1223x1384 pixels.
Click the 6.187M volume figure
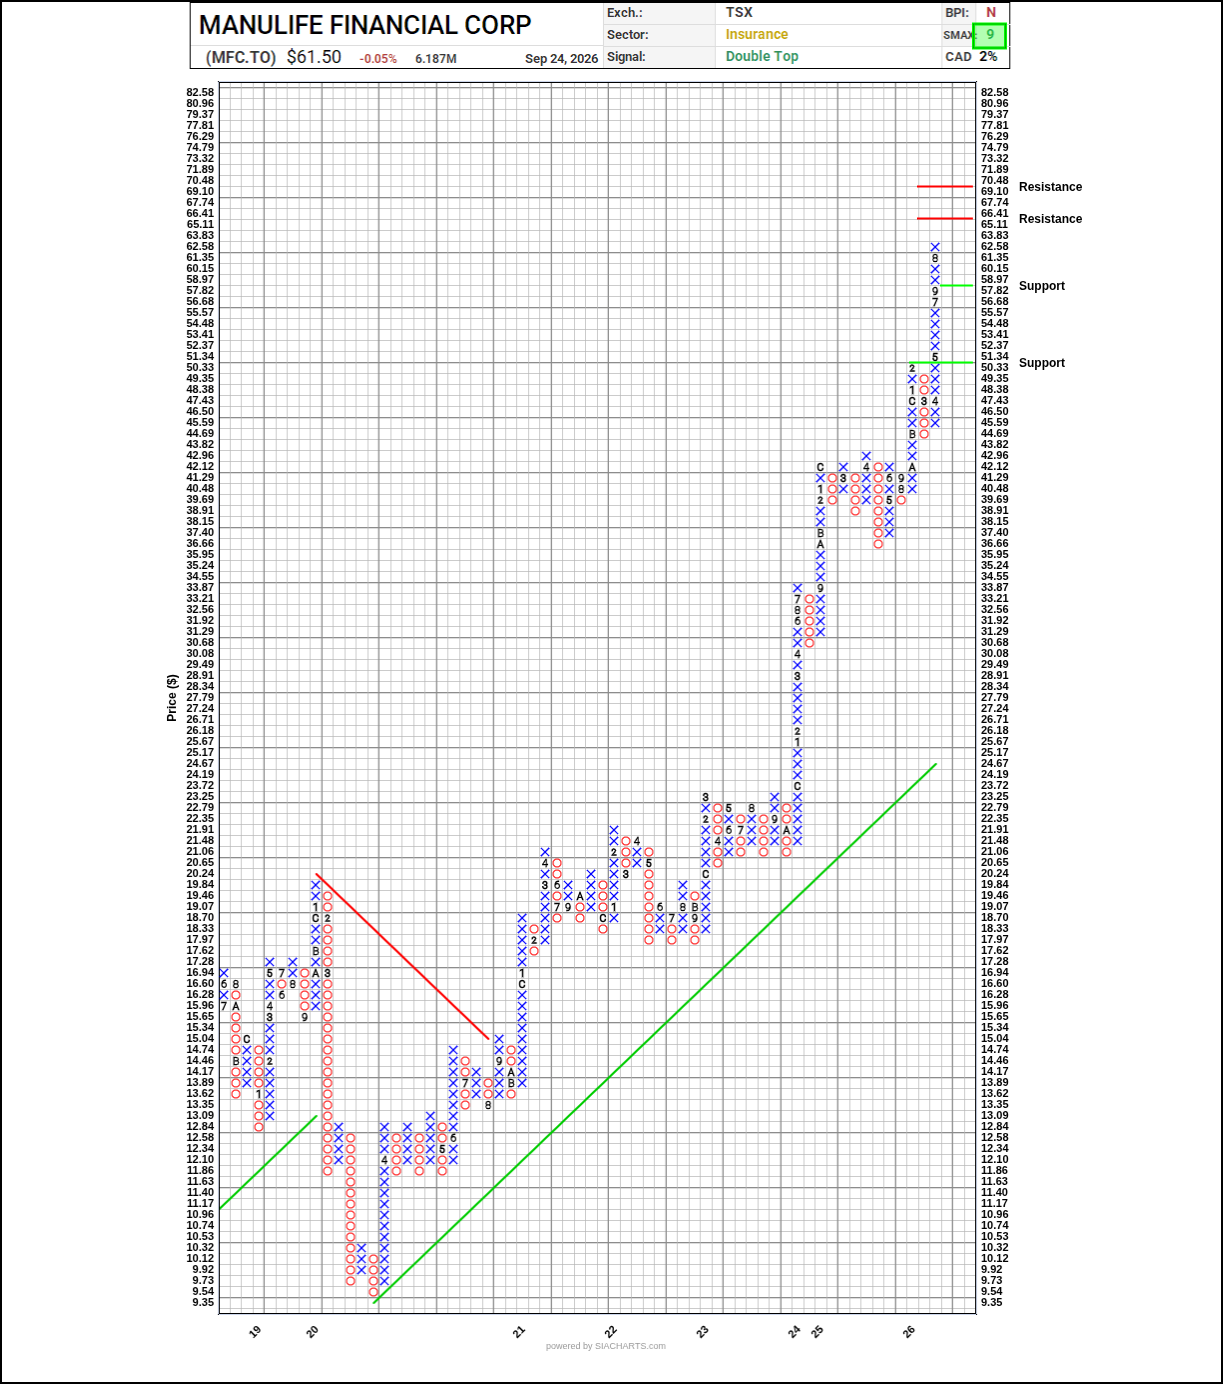click(436, 58)
